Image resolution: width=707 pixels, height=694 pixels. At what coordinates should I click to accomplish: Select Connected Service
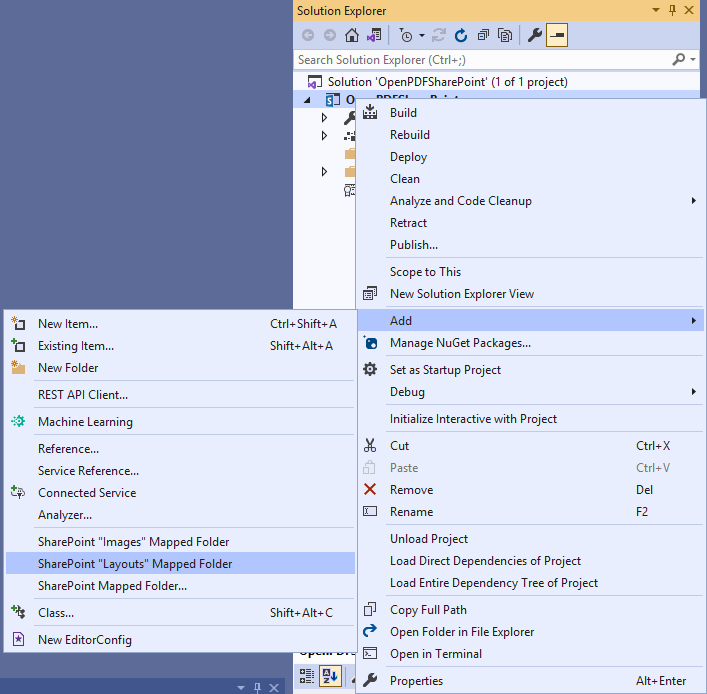click(180, 493)
